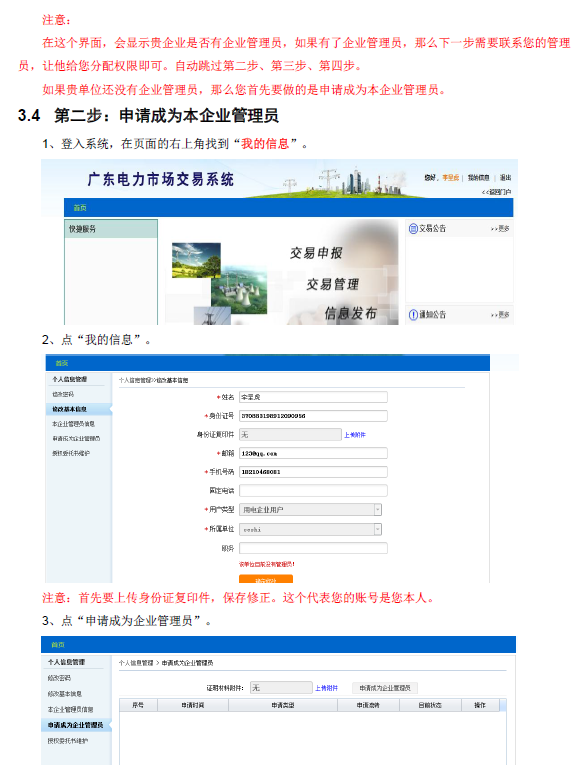Click the 固定电话 empty input field
This screenshot has height=765, width=585.
pyautogui.click(x=313, y=490)
